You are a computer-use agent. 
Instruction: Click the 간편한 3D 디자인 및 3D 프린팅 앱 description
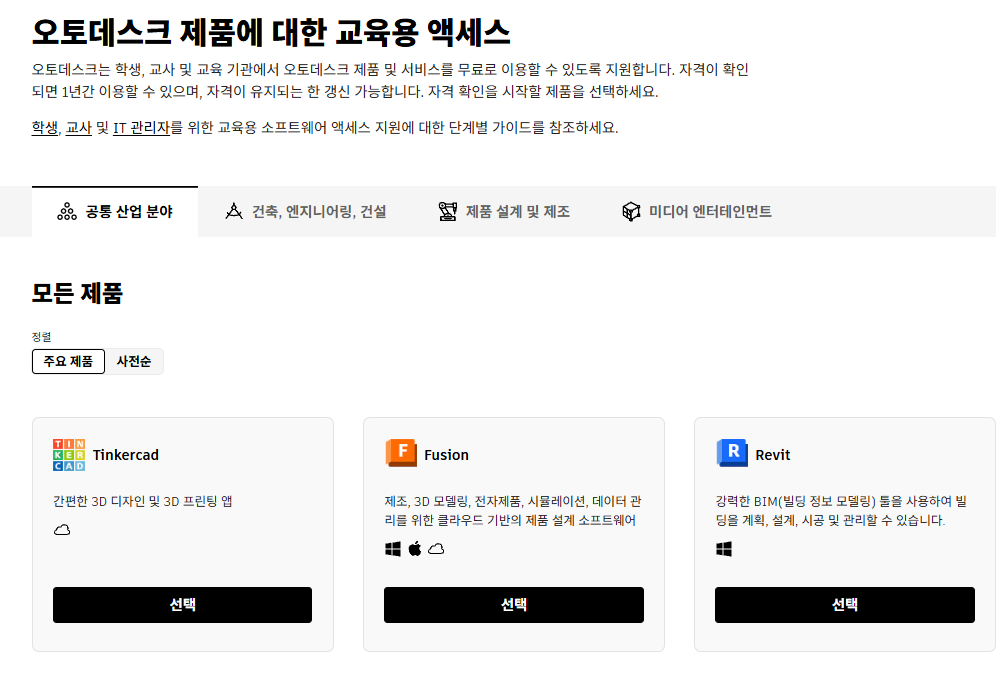coord(143,501)
